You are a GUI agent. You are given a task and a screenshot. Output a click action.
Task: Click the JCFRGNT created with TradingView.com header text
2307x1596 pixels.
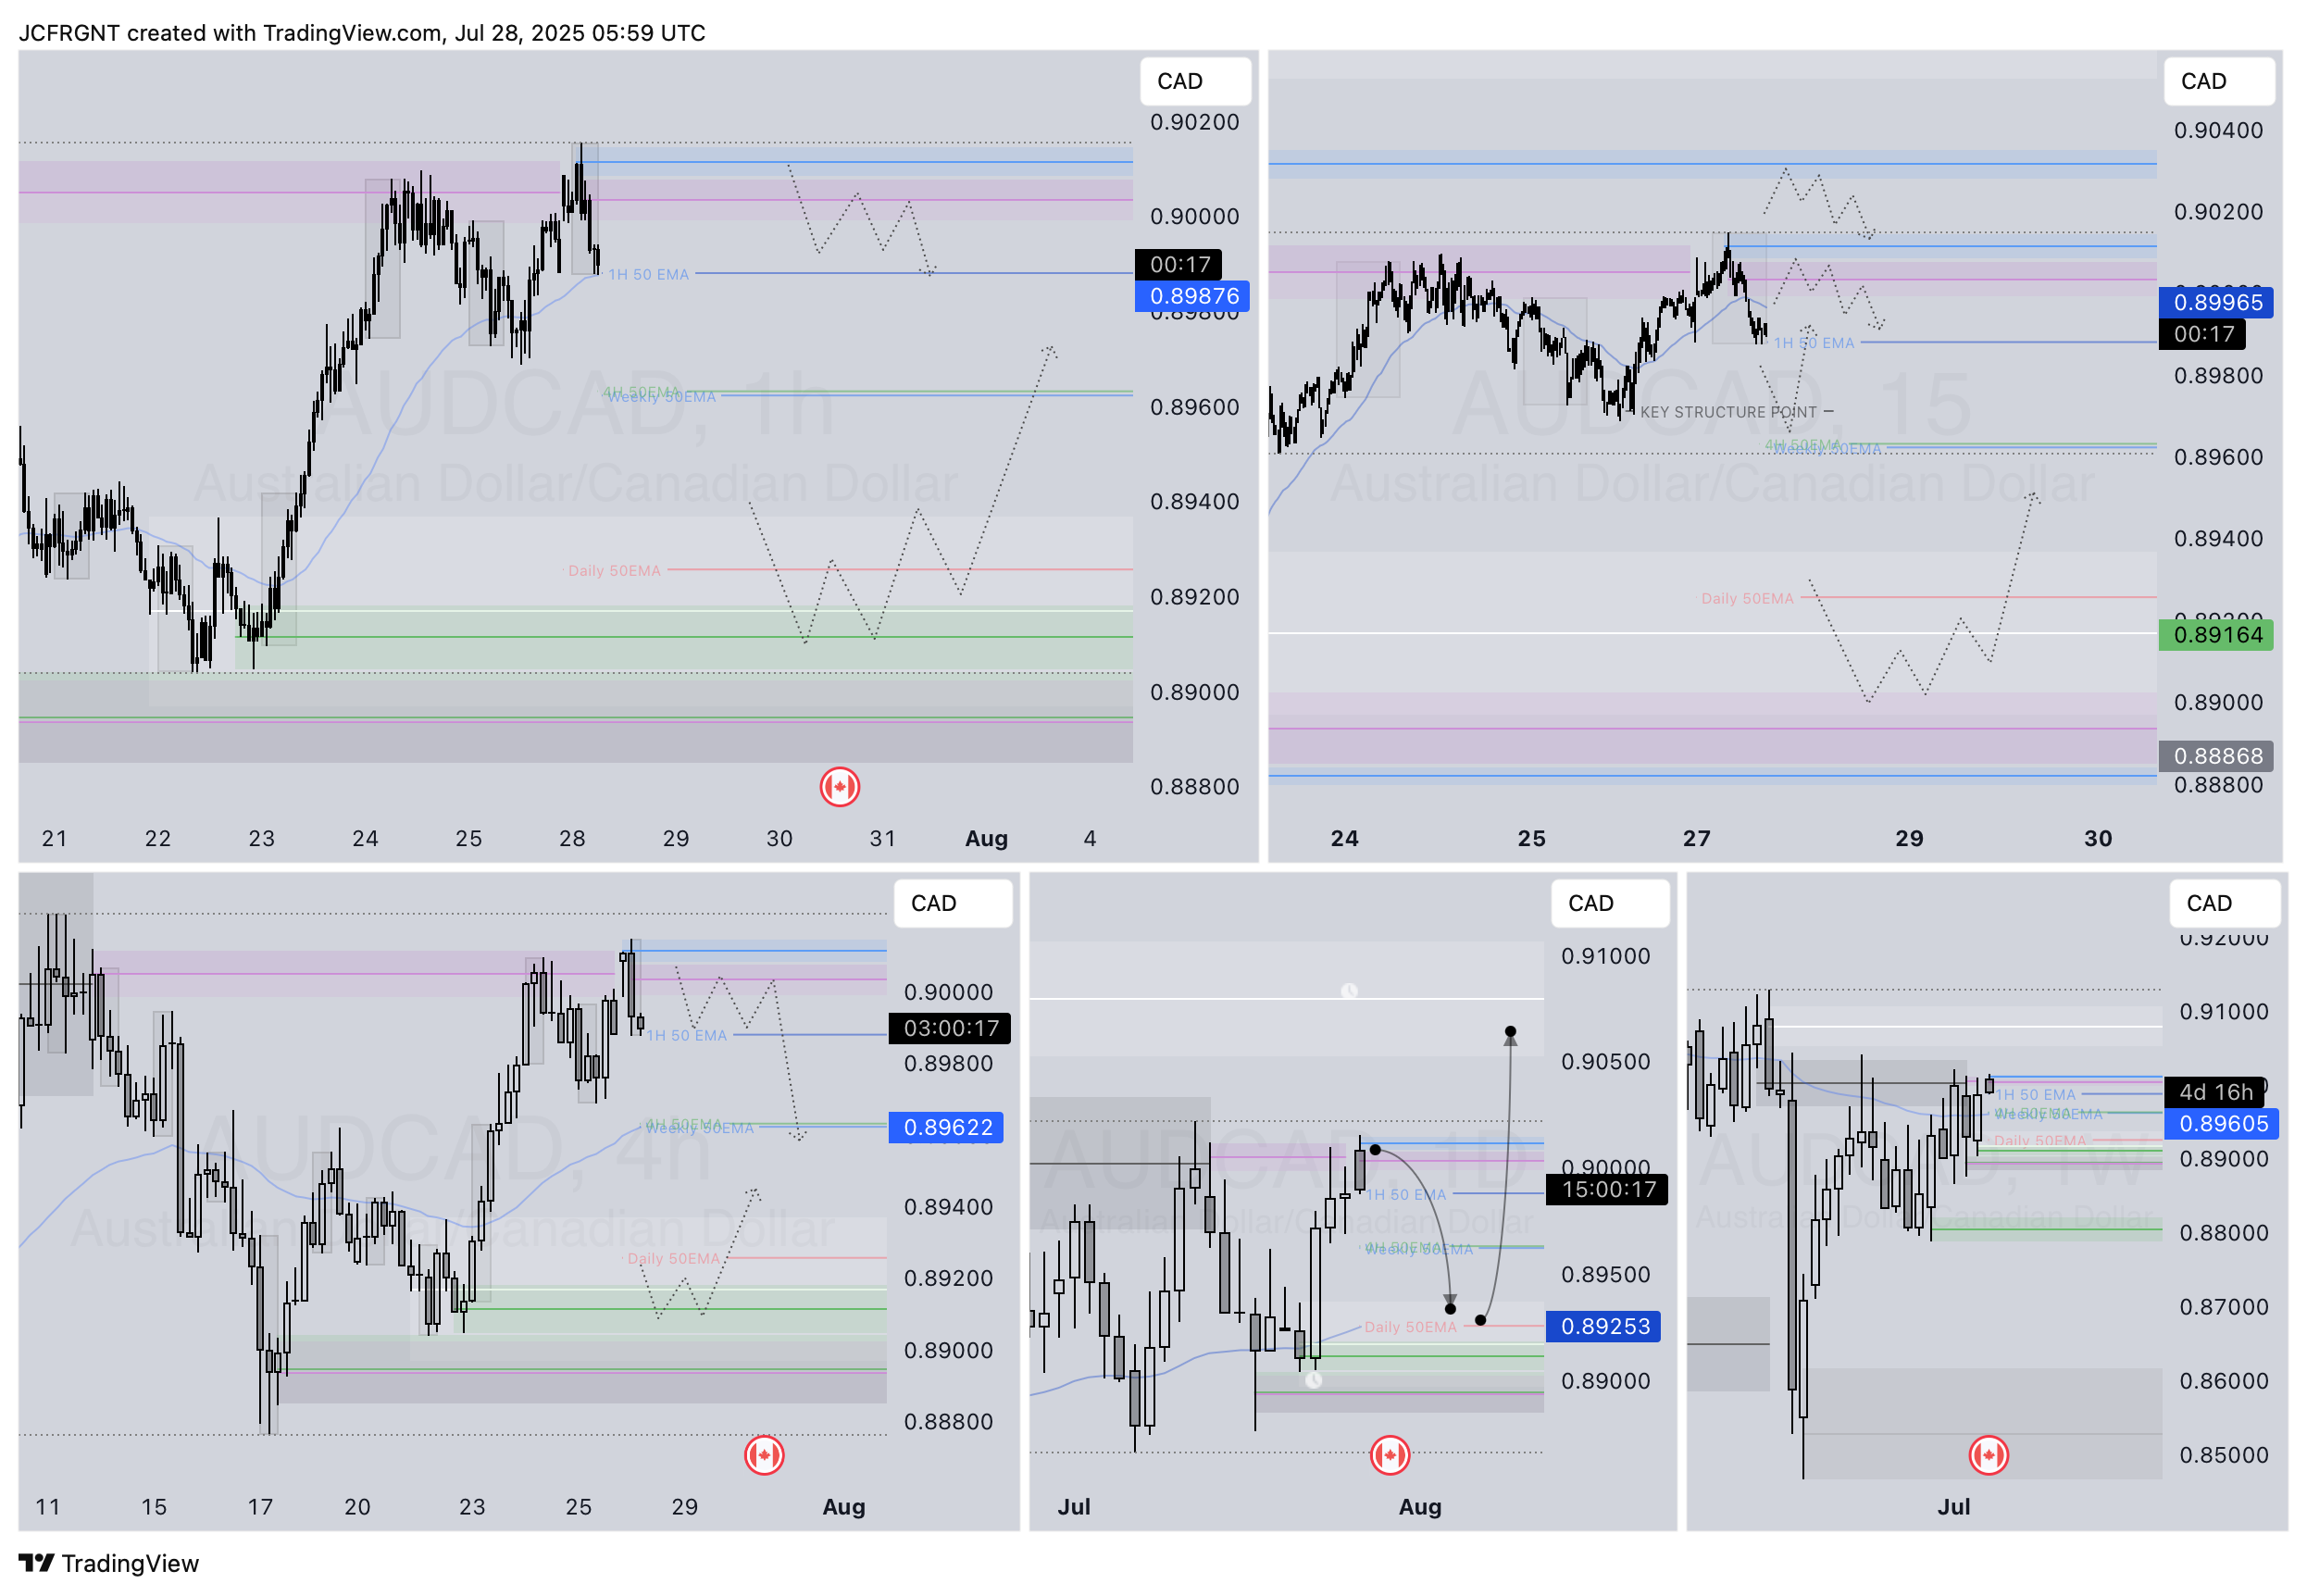click(x=362, y=33)
